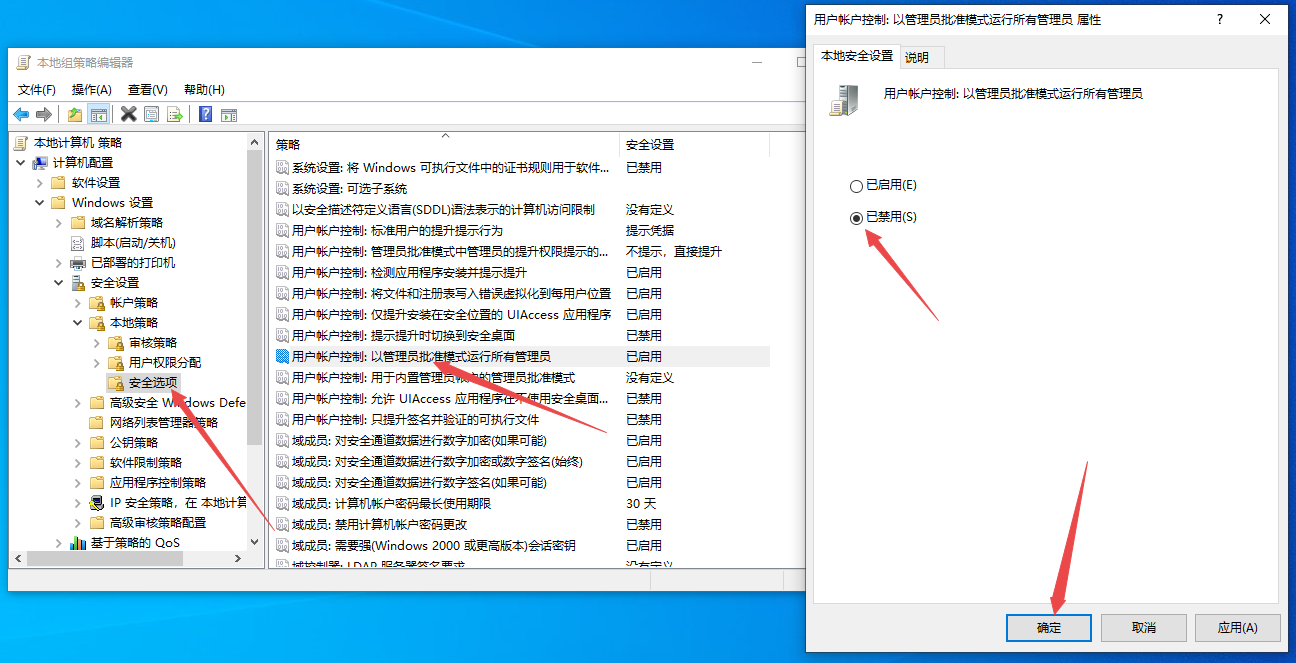Click the Back navigation arrow in the toolbar
This screenshot has width=1296, height=663.
20,114
